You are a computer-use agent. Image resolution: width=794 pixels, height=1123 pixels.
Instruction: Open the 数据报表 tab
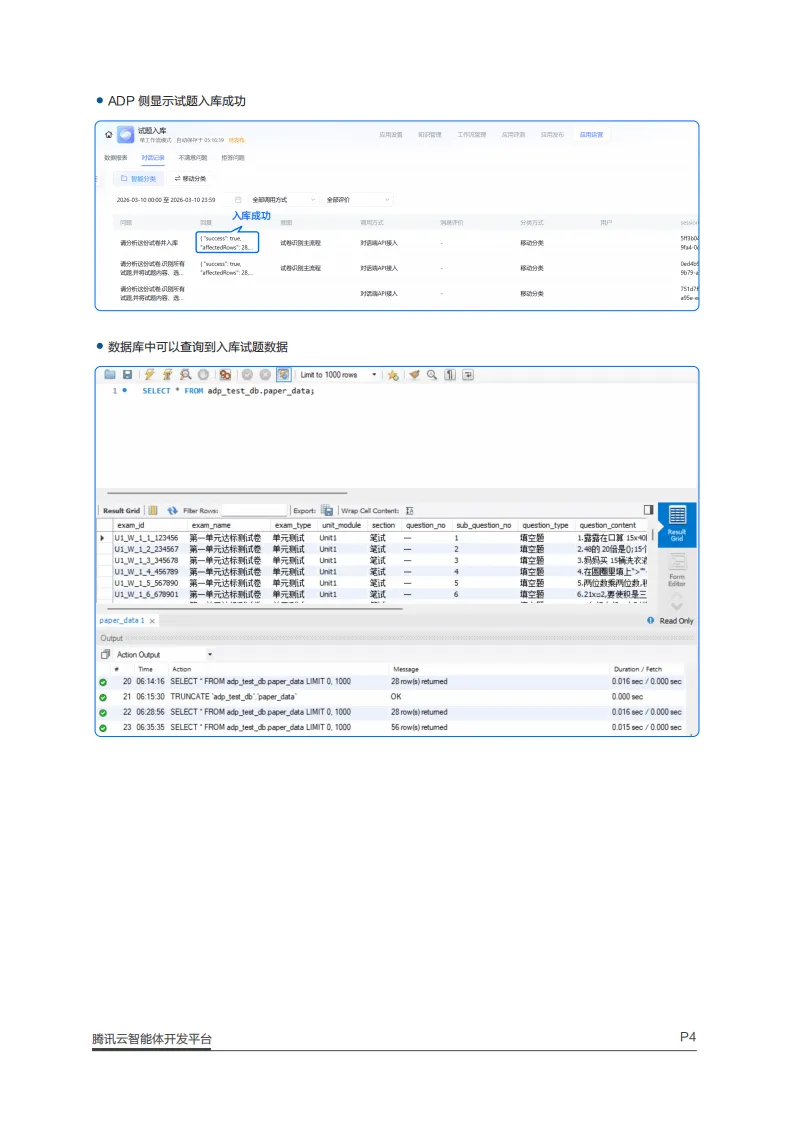(x=116, y=158)
